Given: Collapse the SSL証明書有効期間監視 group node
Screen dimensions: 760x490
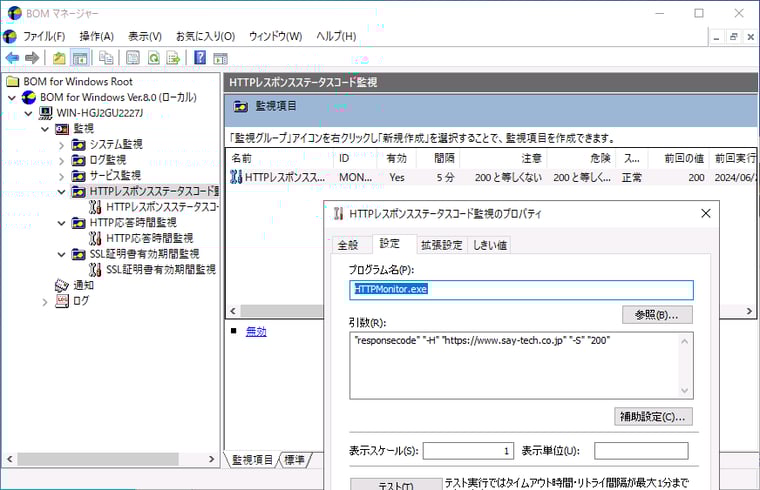Looking at the screenshot, I should click(62, 254).
